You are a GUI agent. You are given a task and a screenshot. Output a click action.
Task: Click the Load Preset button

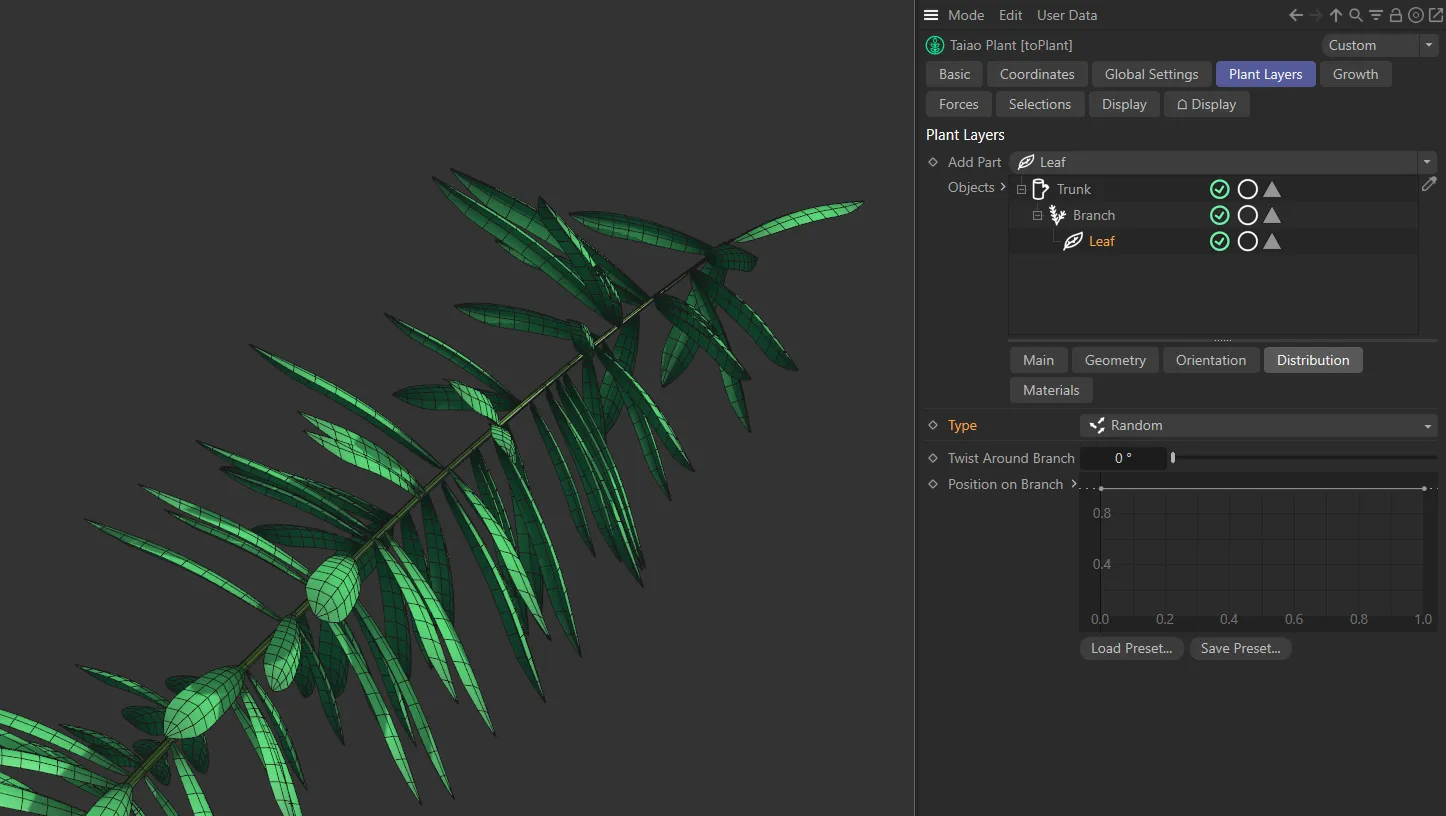[1131, 648]
